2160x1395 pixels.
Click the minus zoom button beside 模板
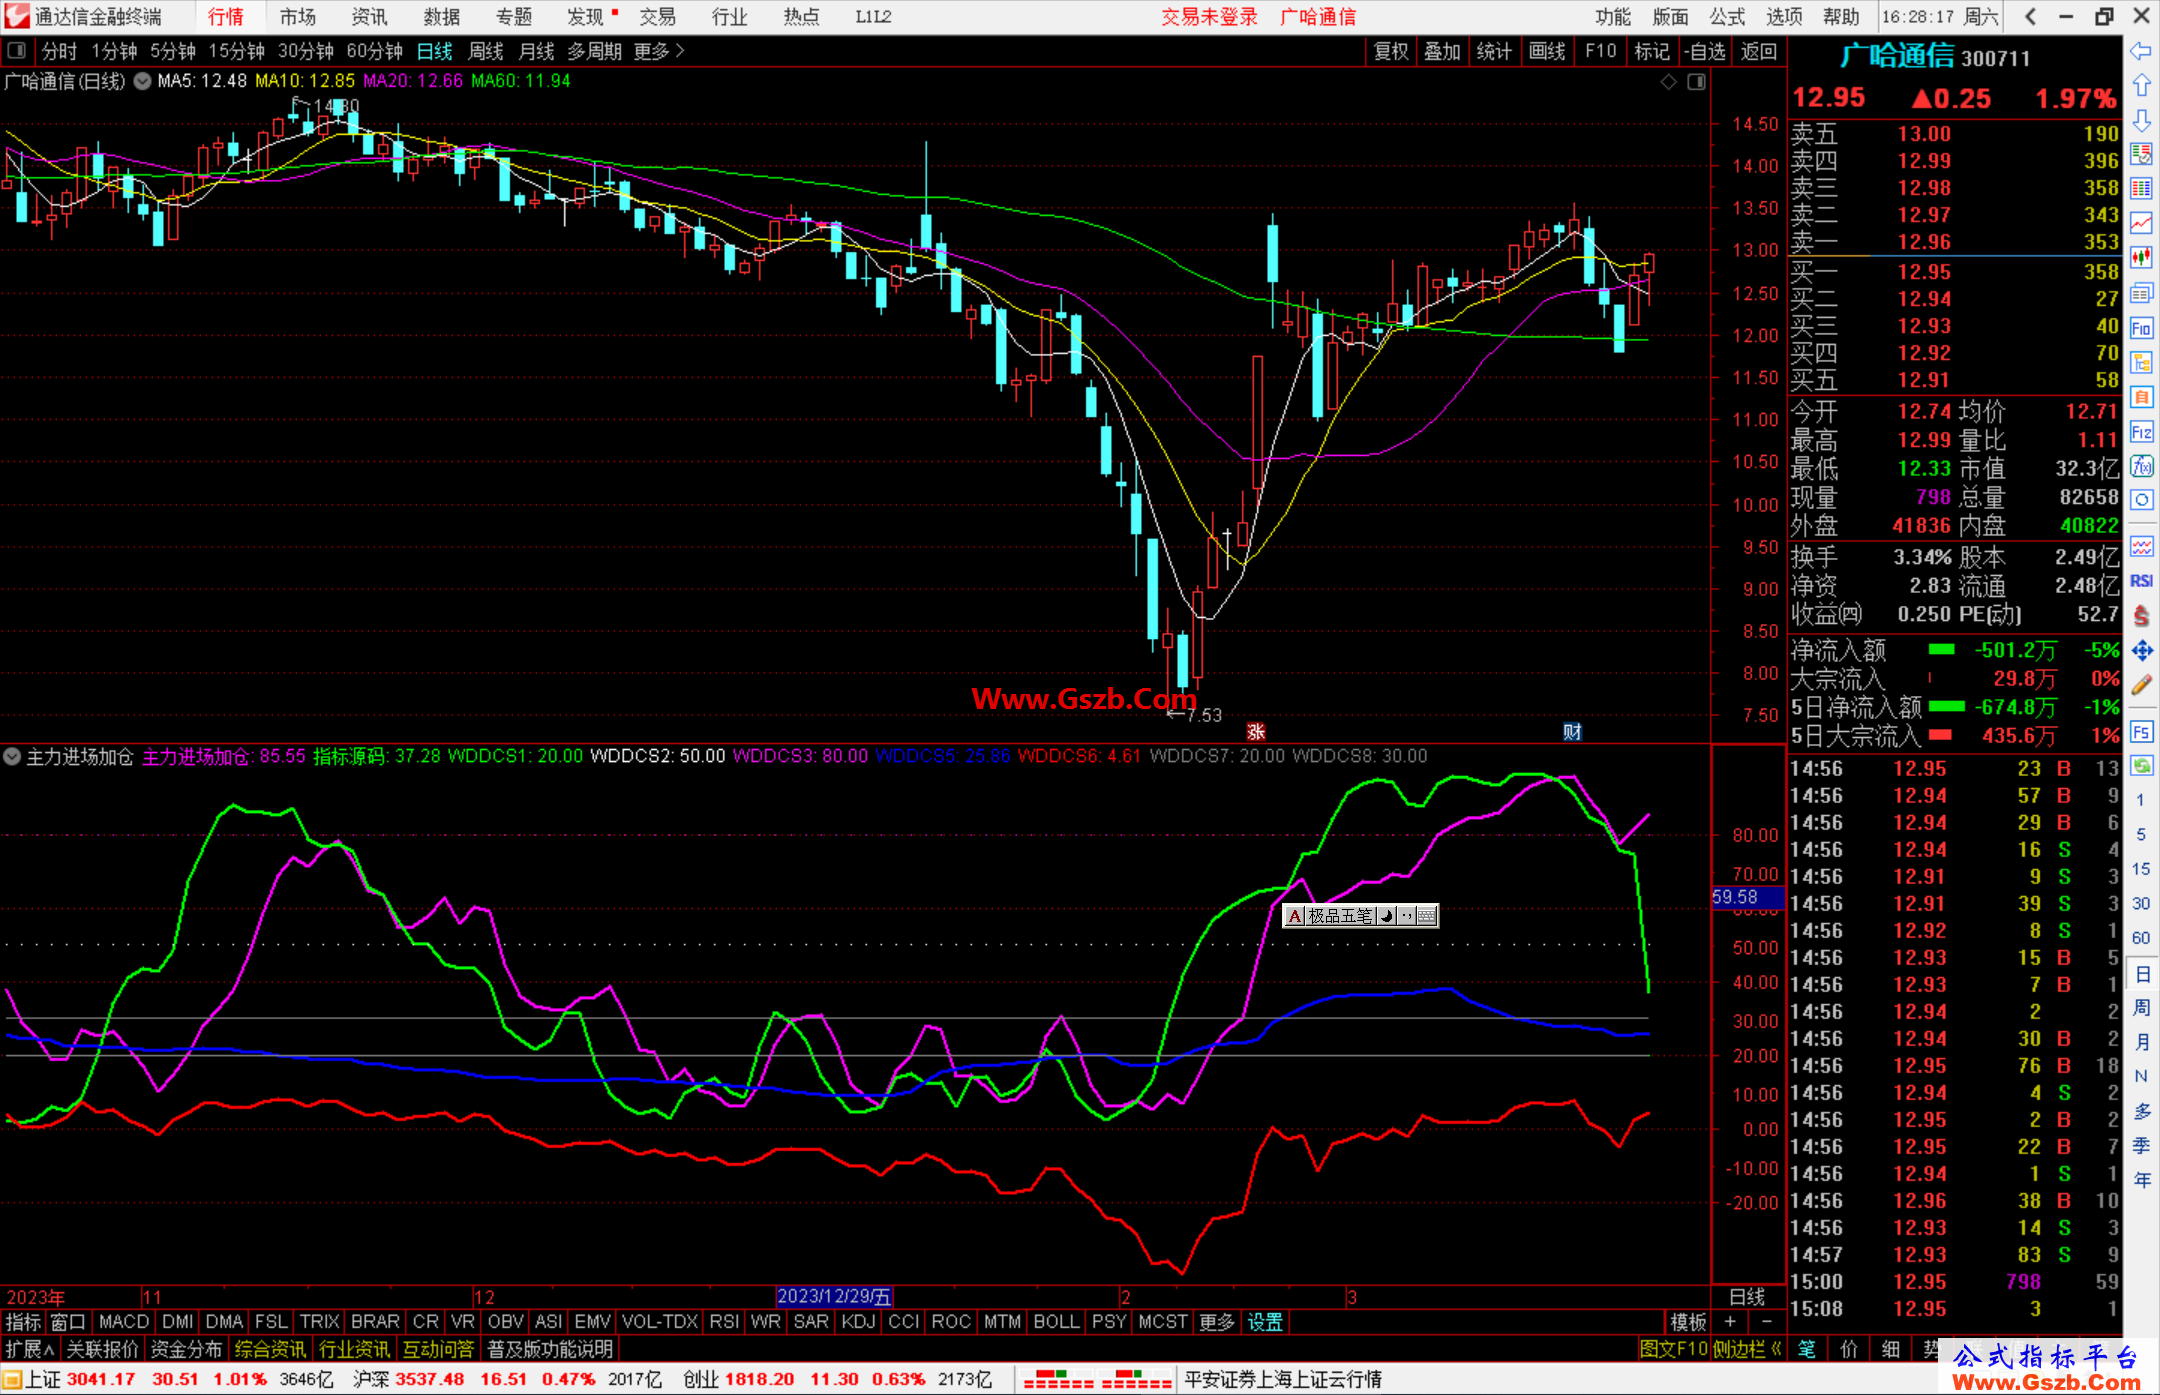coord(1766,1322)
